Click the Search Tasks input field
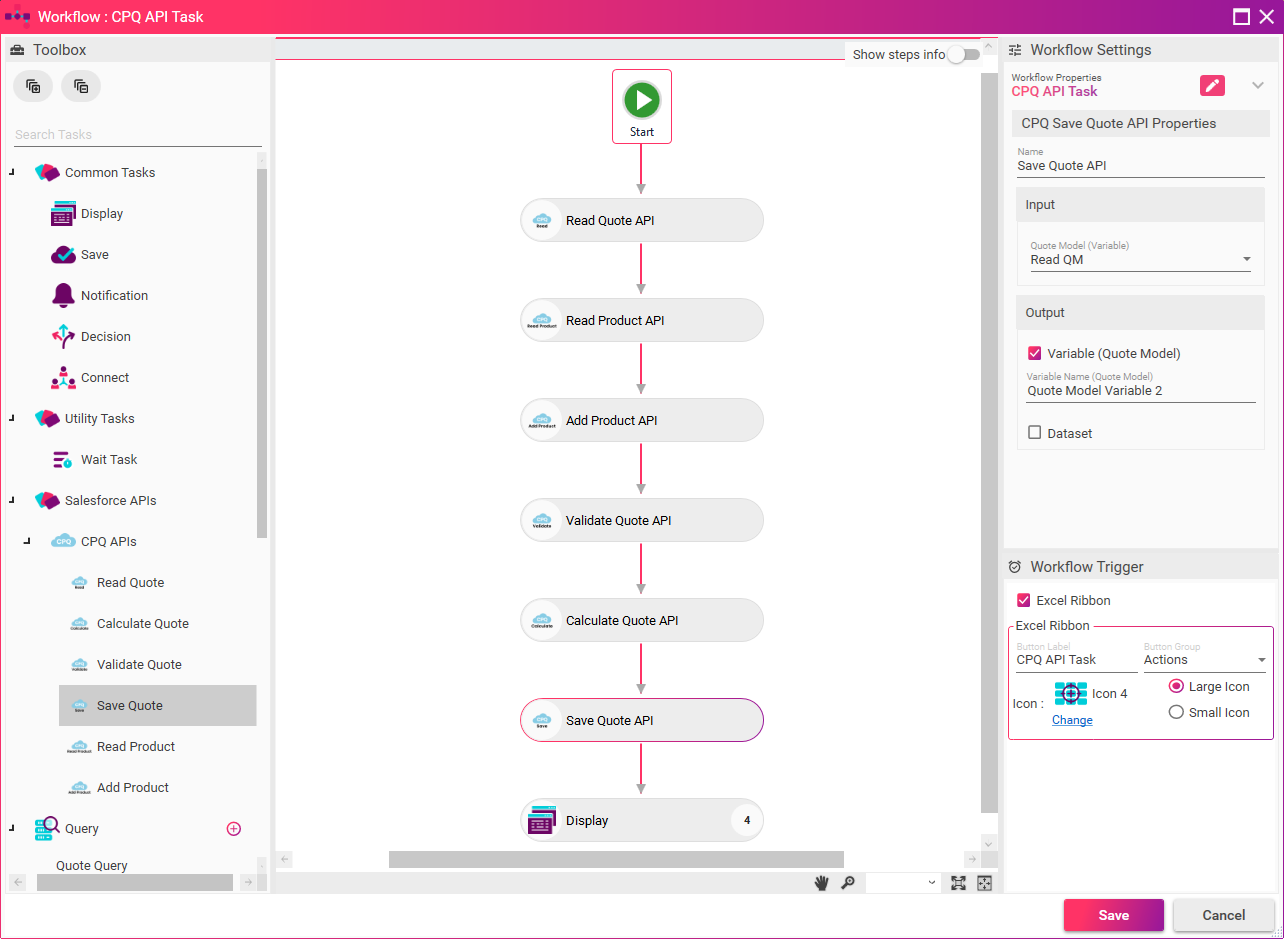This screenshot has width=1284, height=939. pos(137,135)
